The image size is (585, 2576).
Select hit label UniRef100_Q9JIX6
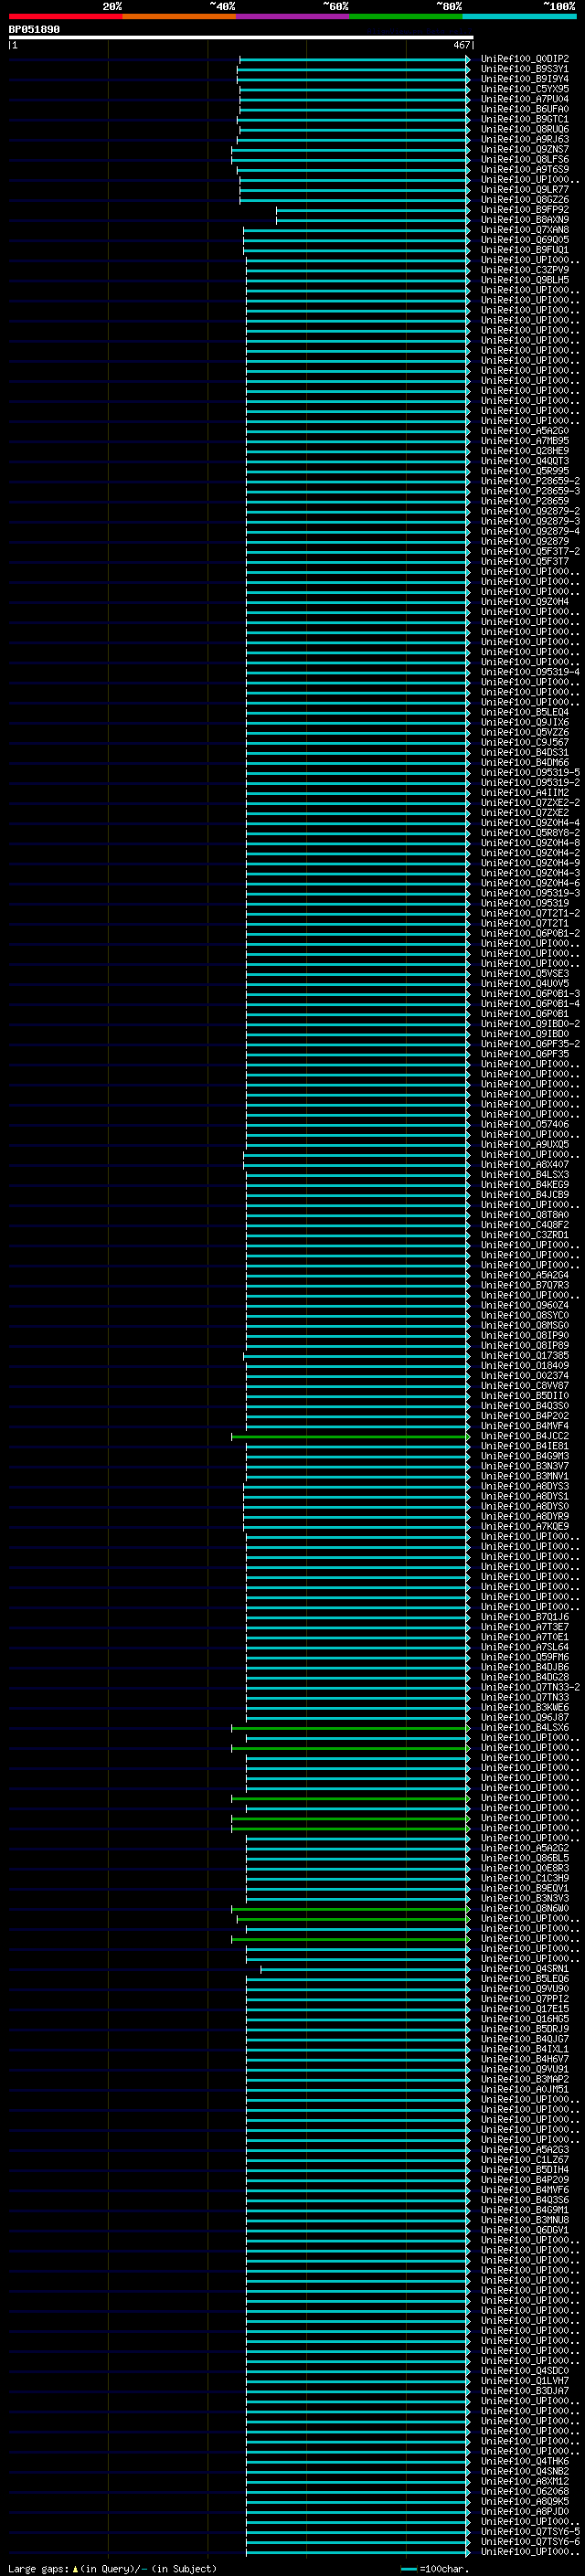525,722
